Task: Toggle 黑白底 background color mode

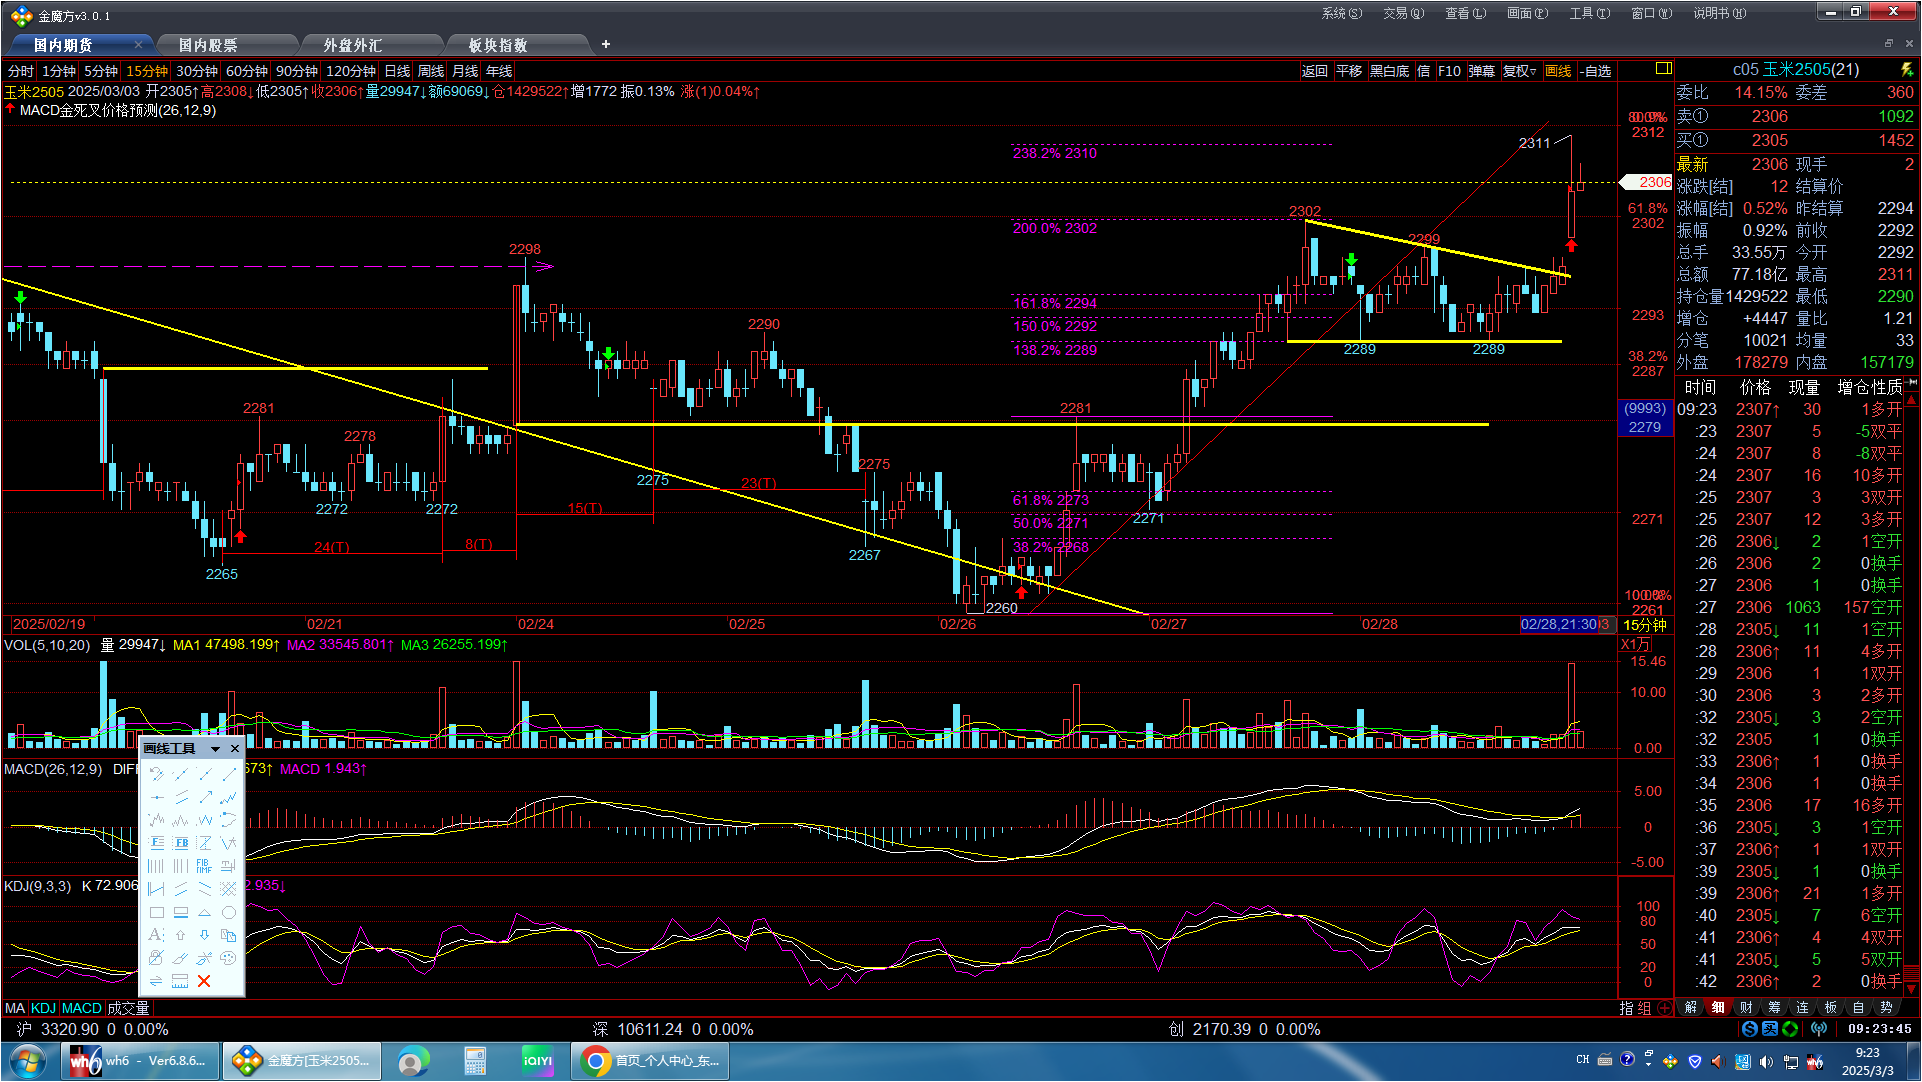Action: (1389, 71)
